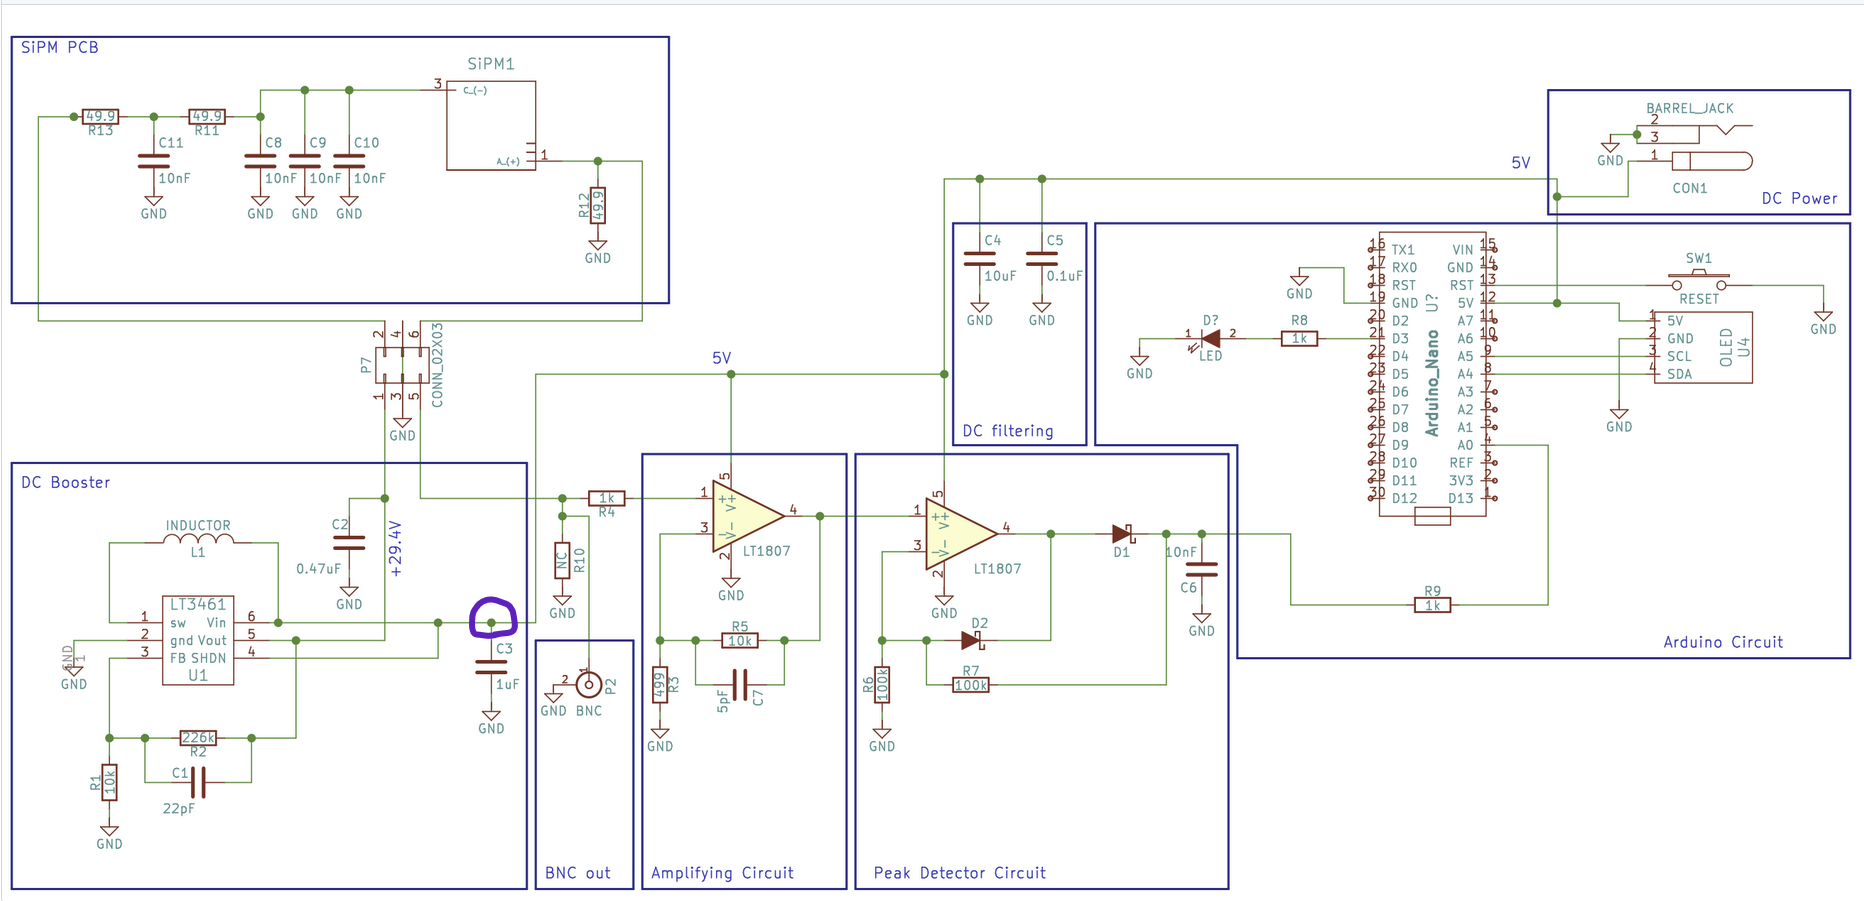Click the "A0" pin label on Arduino
Screen dimensions: 1864x901
coord(1465,445)
